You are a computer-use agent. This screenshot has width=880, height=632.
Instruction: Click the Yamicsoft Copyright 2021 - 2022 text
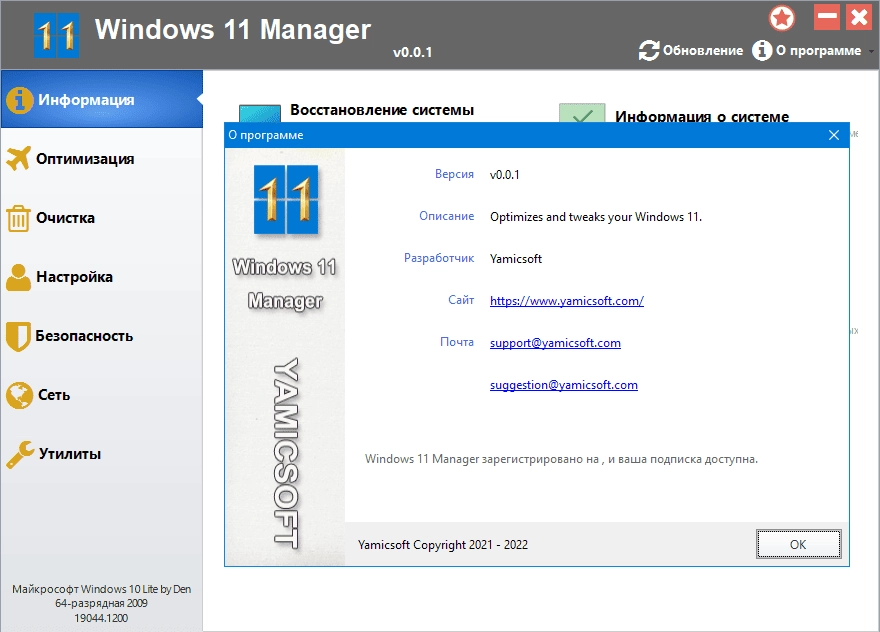pyautogui.click(x=443, y=544)
